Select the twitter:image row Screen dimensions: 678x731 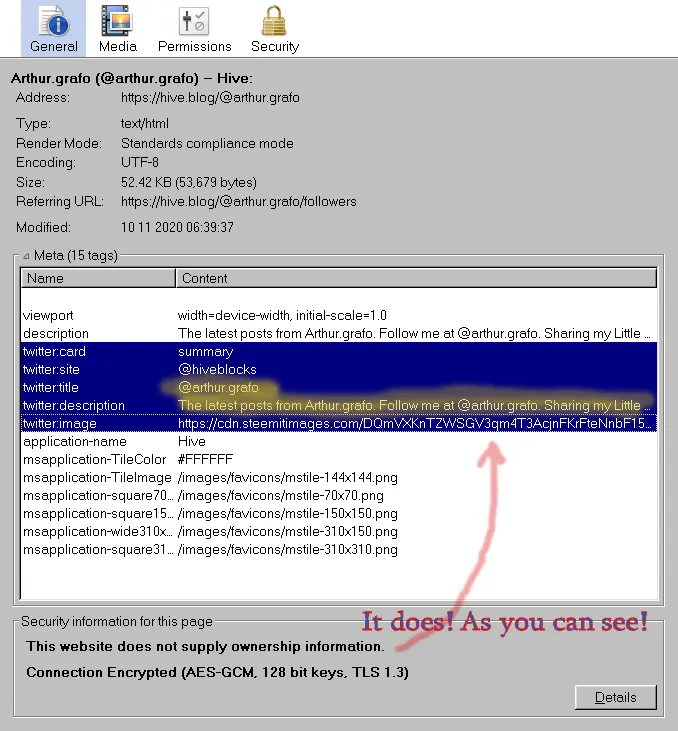pos(339,423)
